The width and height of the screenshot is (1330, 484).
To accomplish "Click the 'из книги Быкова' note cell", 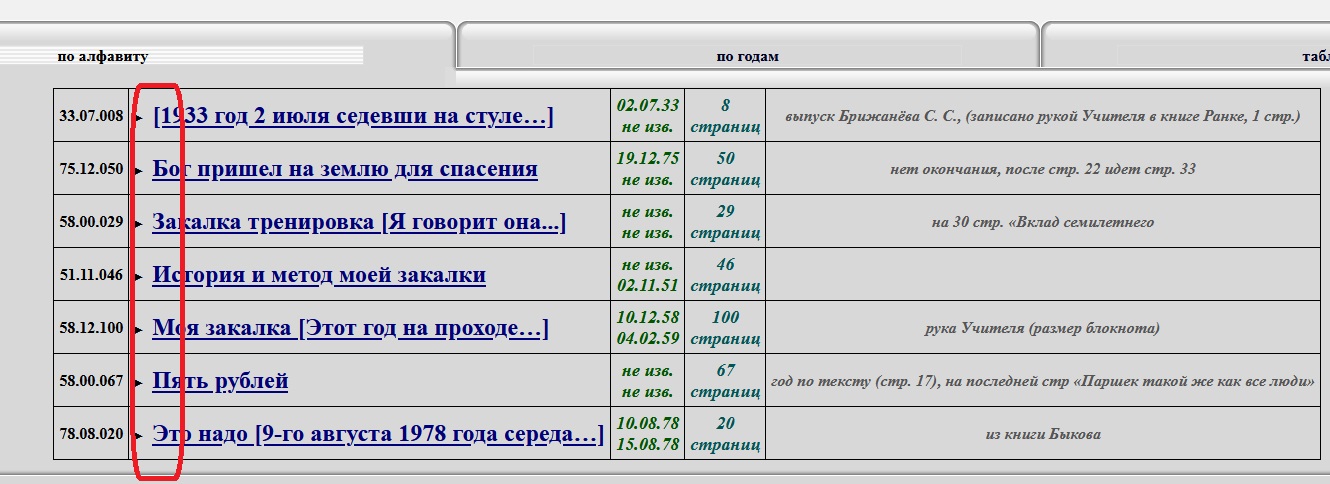I will (1043, 434).
